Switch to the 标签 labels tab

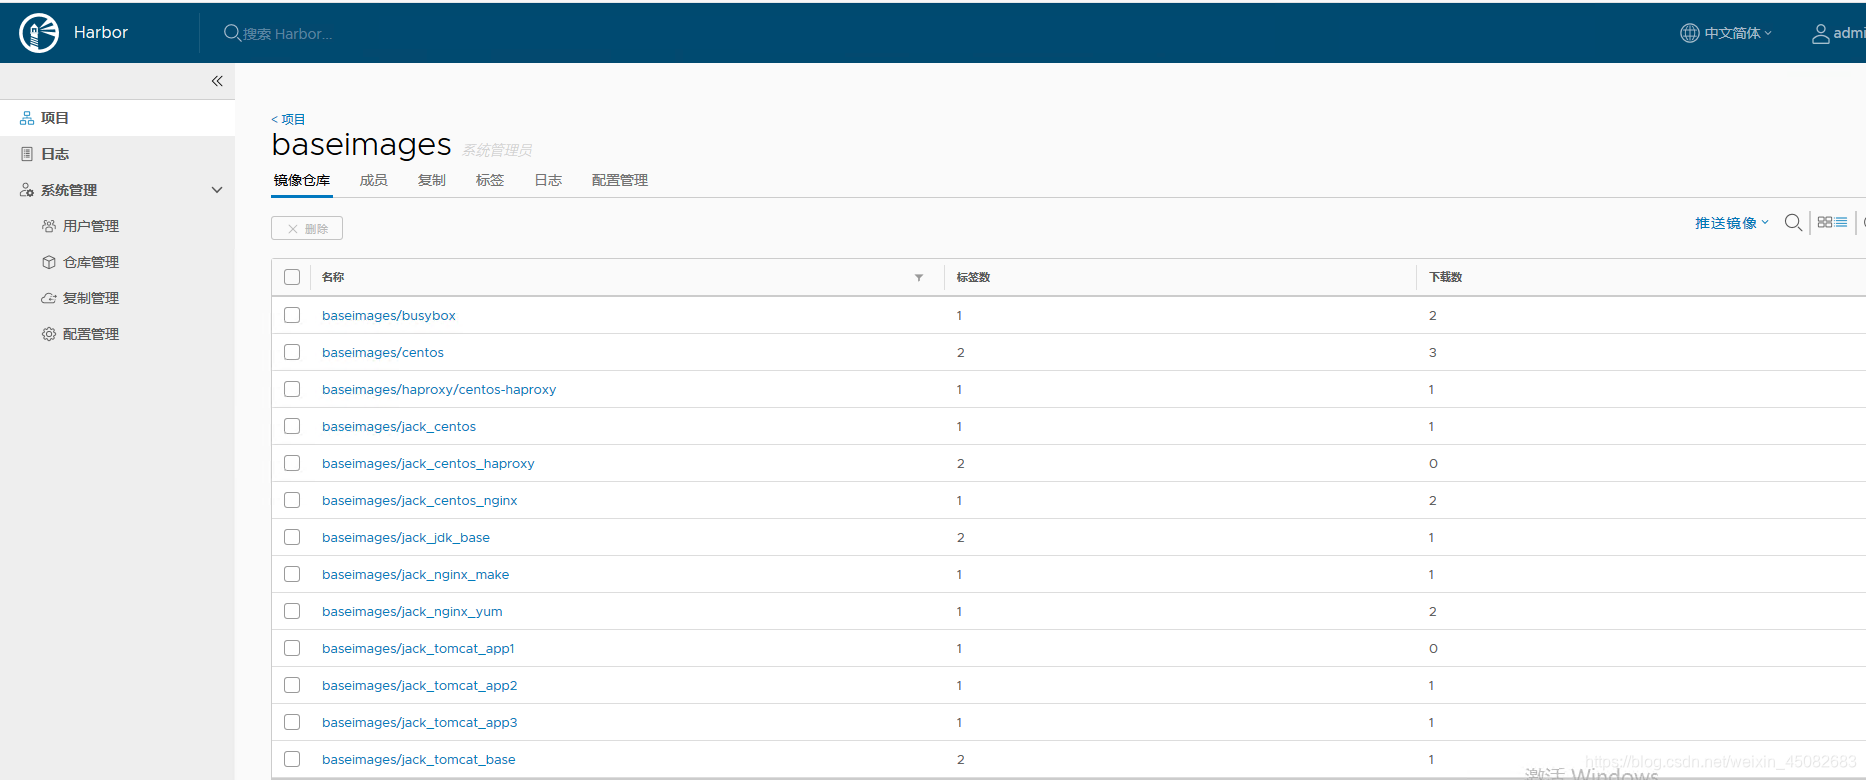click(x=490, y=180)
